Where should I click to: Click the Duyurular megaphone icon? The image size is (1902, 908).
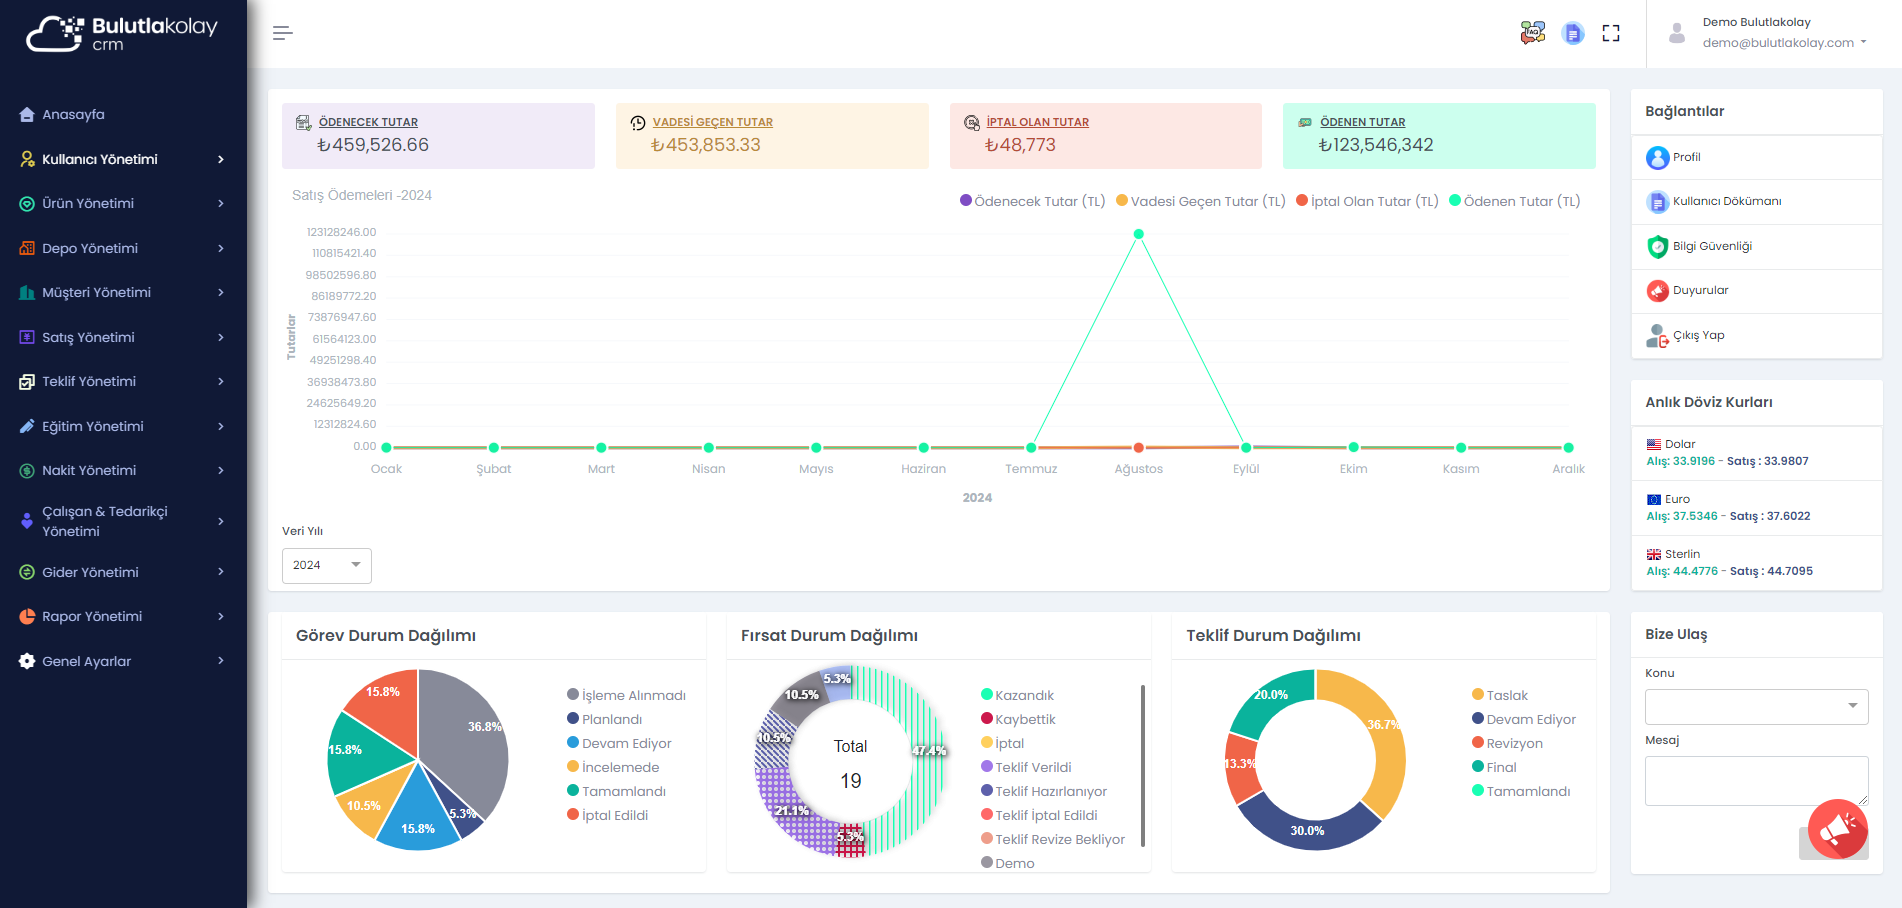1657,291
